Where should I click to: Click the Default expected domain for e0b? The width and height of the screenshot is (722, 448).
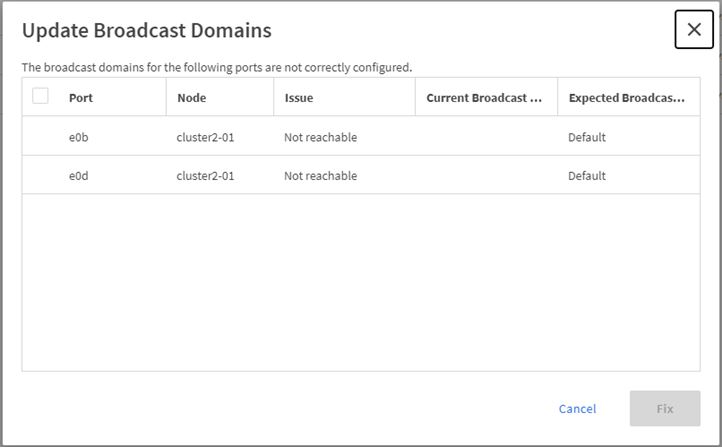(x=587, y=137)
